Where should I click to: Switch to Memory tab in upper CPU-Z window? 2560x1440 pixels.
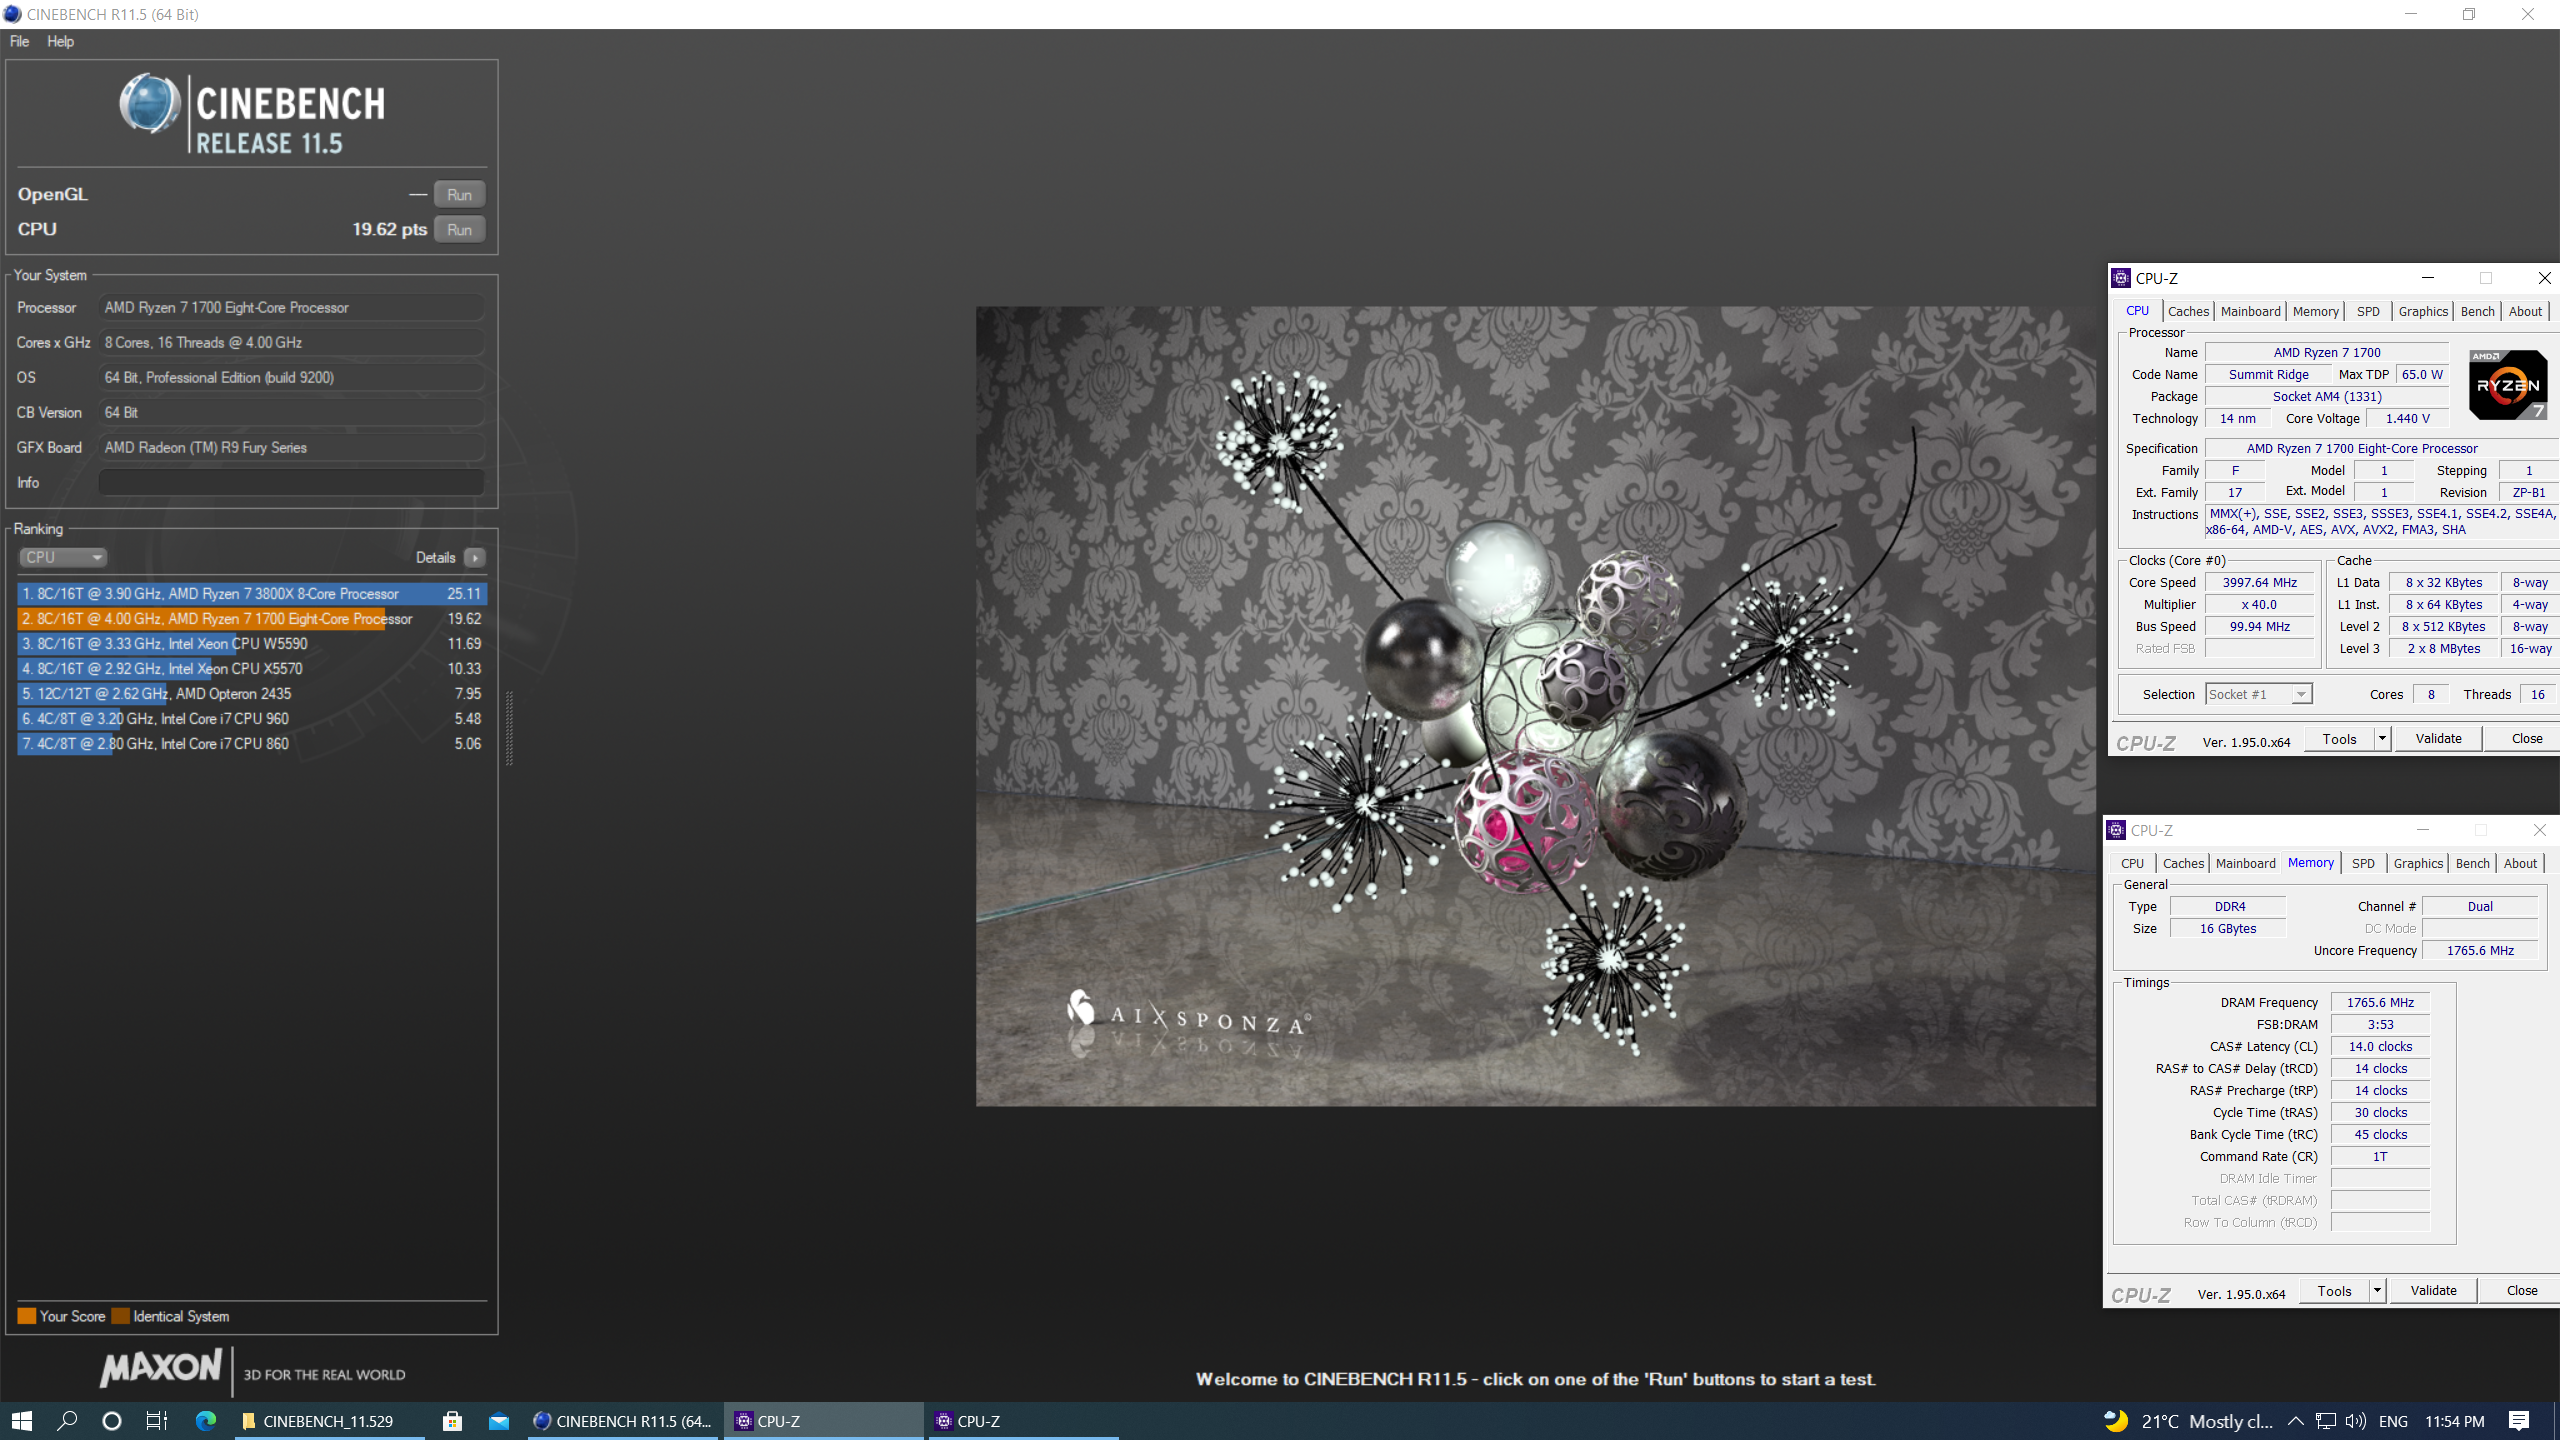tap(2315, 311)
